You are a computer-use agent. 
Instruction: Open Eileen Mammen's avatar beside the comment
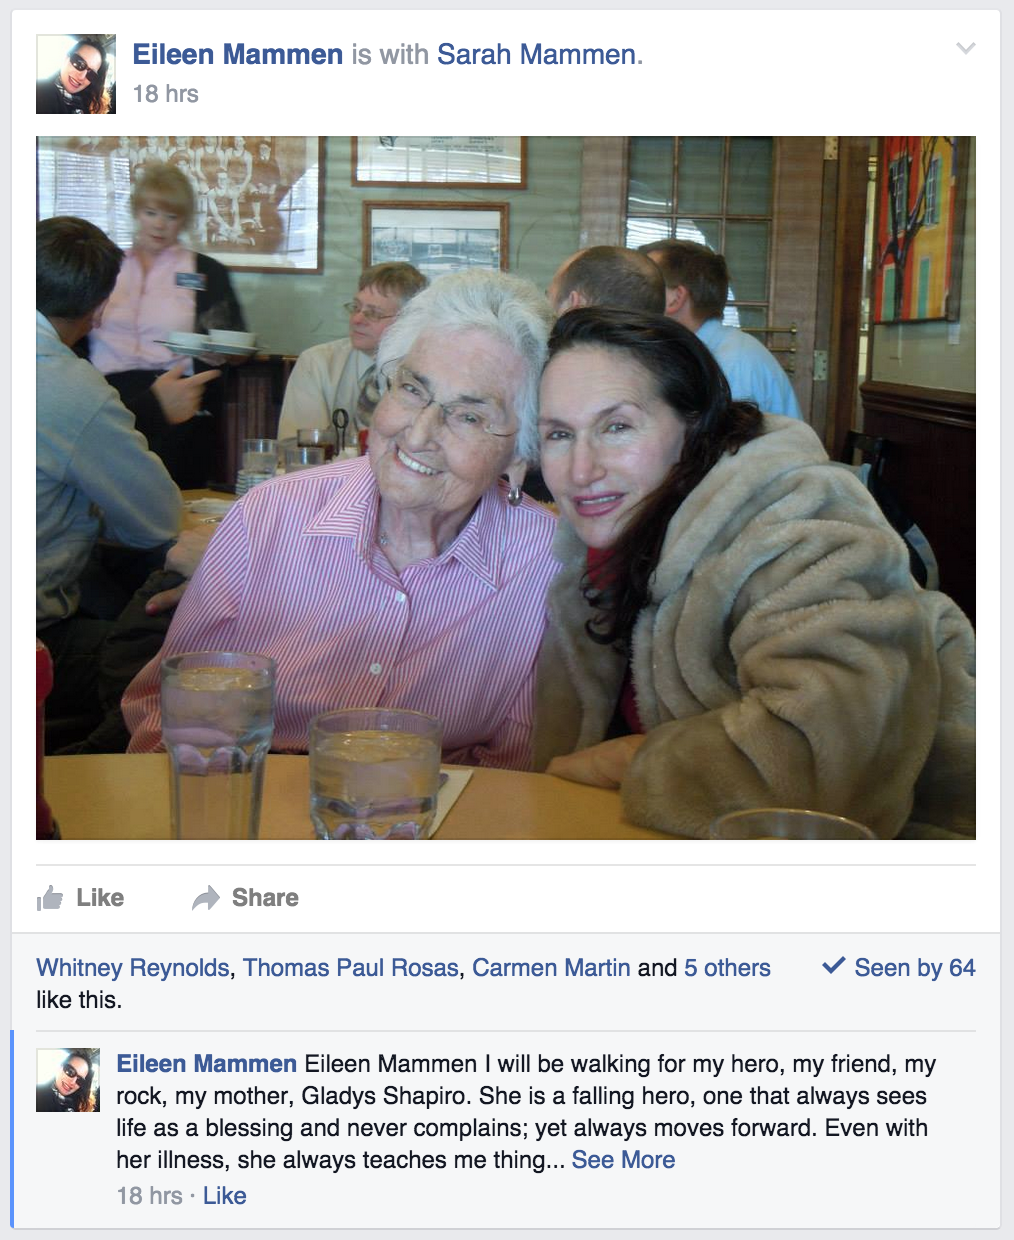point(68,1080)
